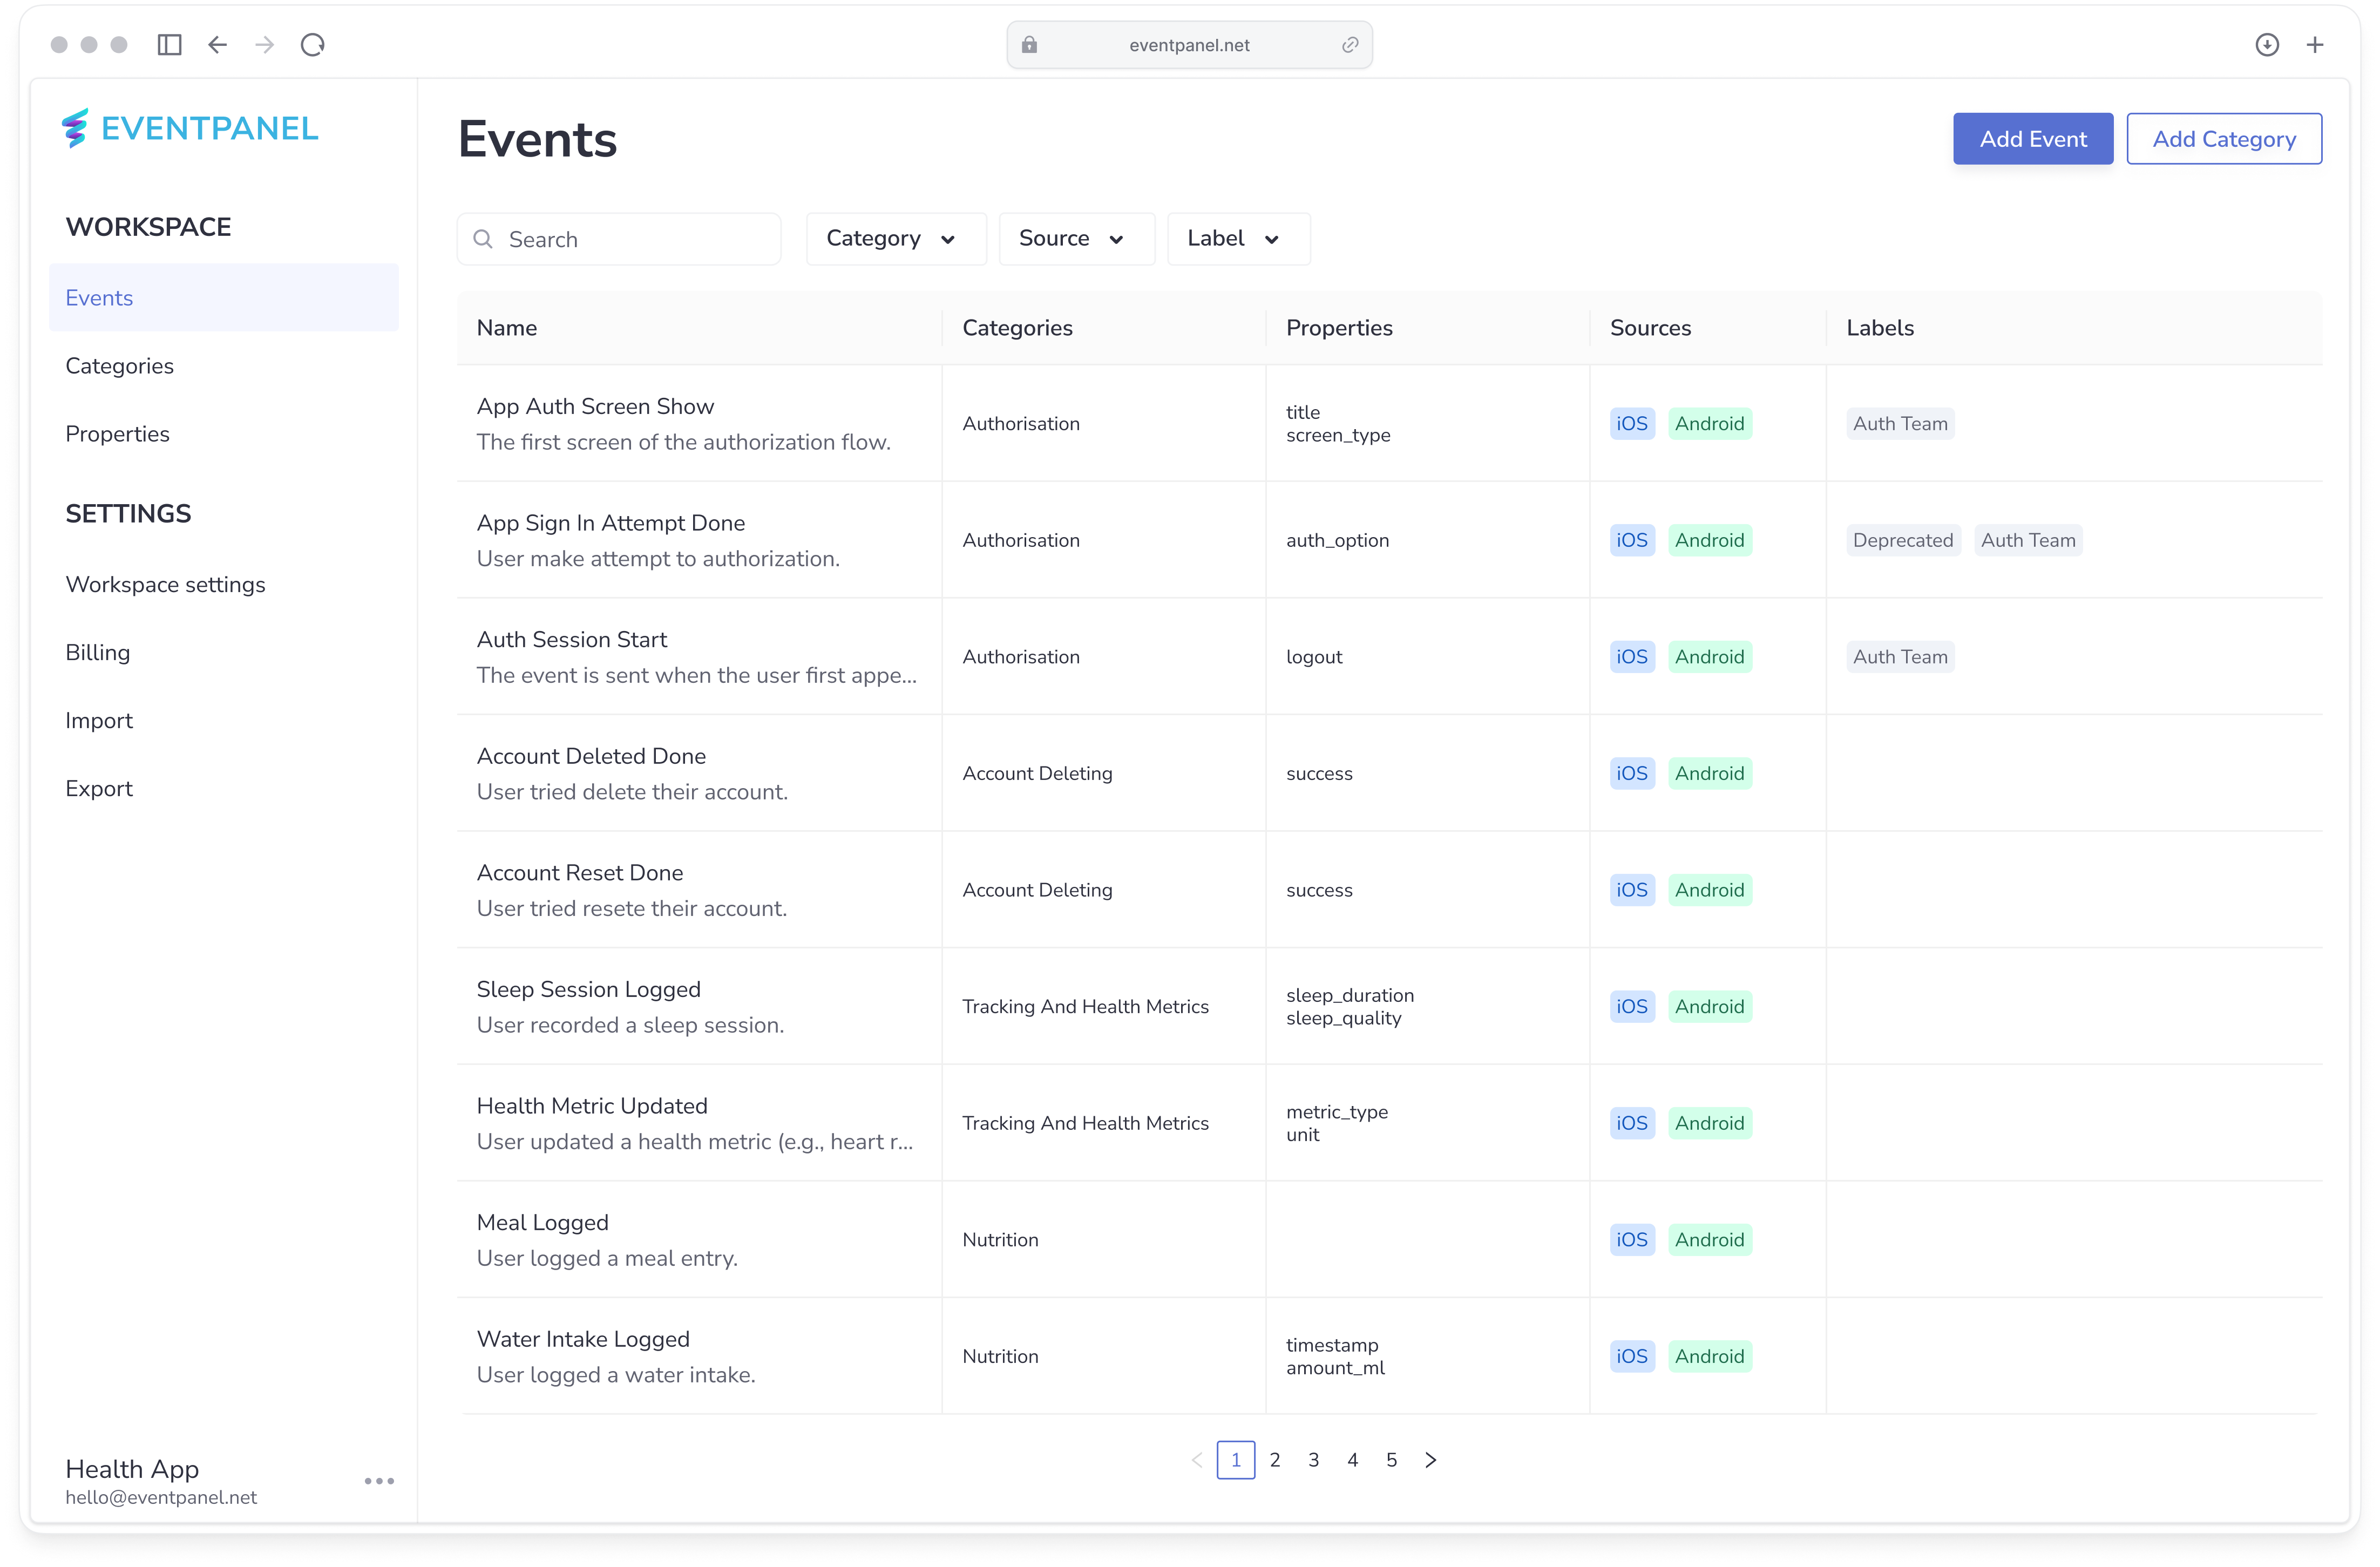Click the Add Category button
The image size is (2380, 1567).
[2224, 138]
